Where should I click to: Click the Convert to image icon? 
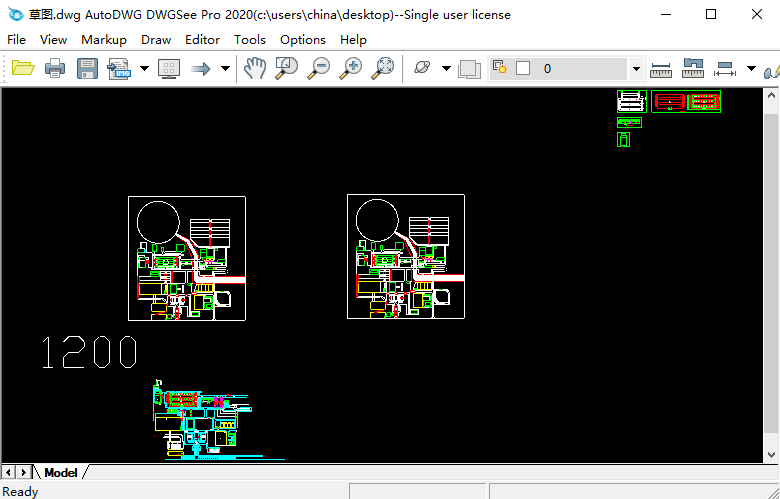coord(120,68)
